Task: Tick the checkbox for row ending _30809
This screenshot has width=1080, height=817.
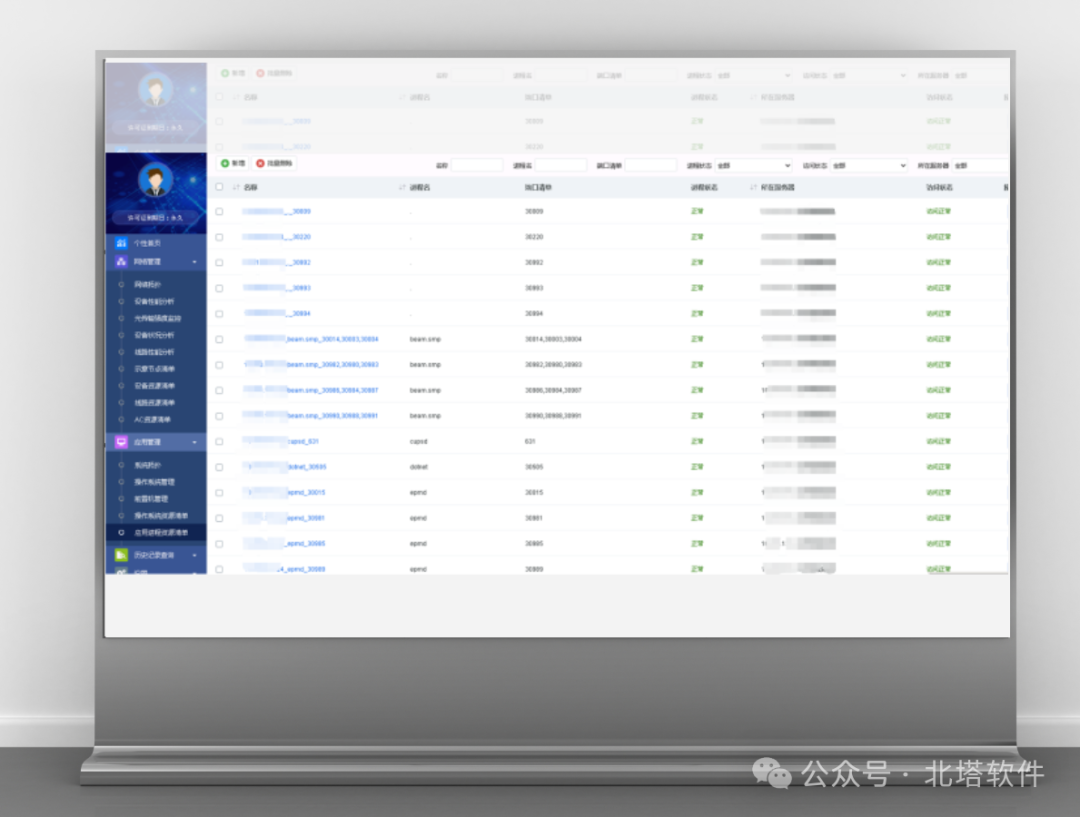Action: 219,211
